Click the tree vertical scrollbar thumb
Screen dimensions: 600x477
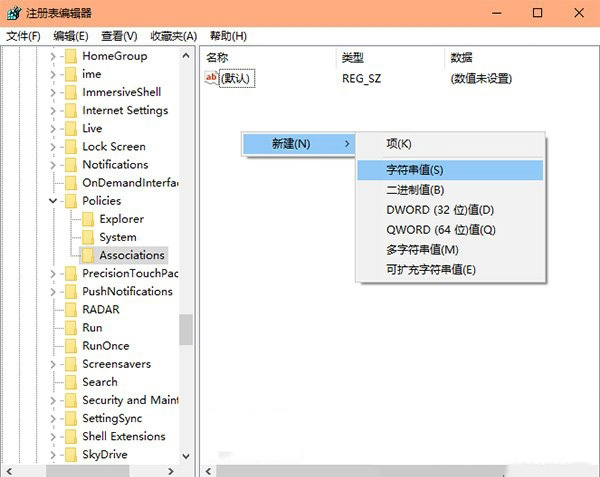click(186, 329)
